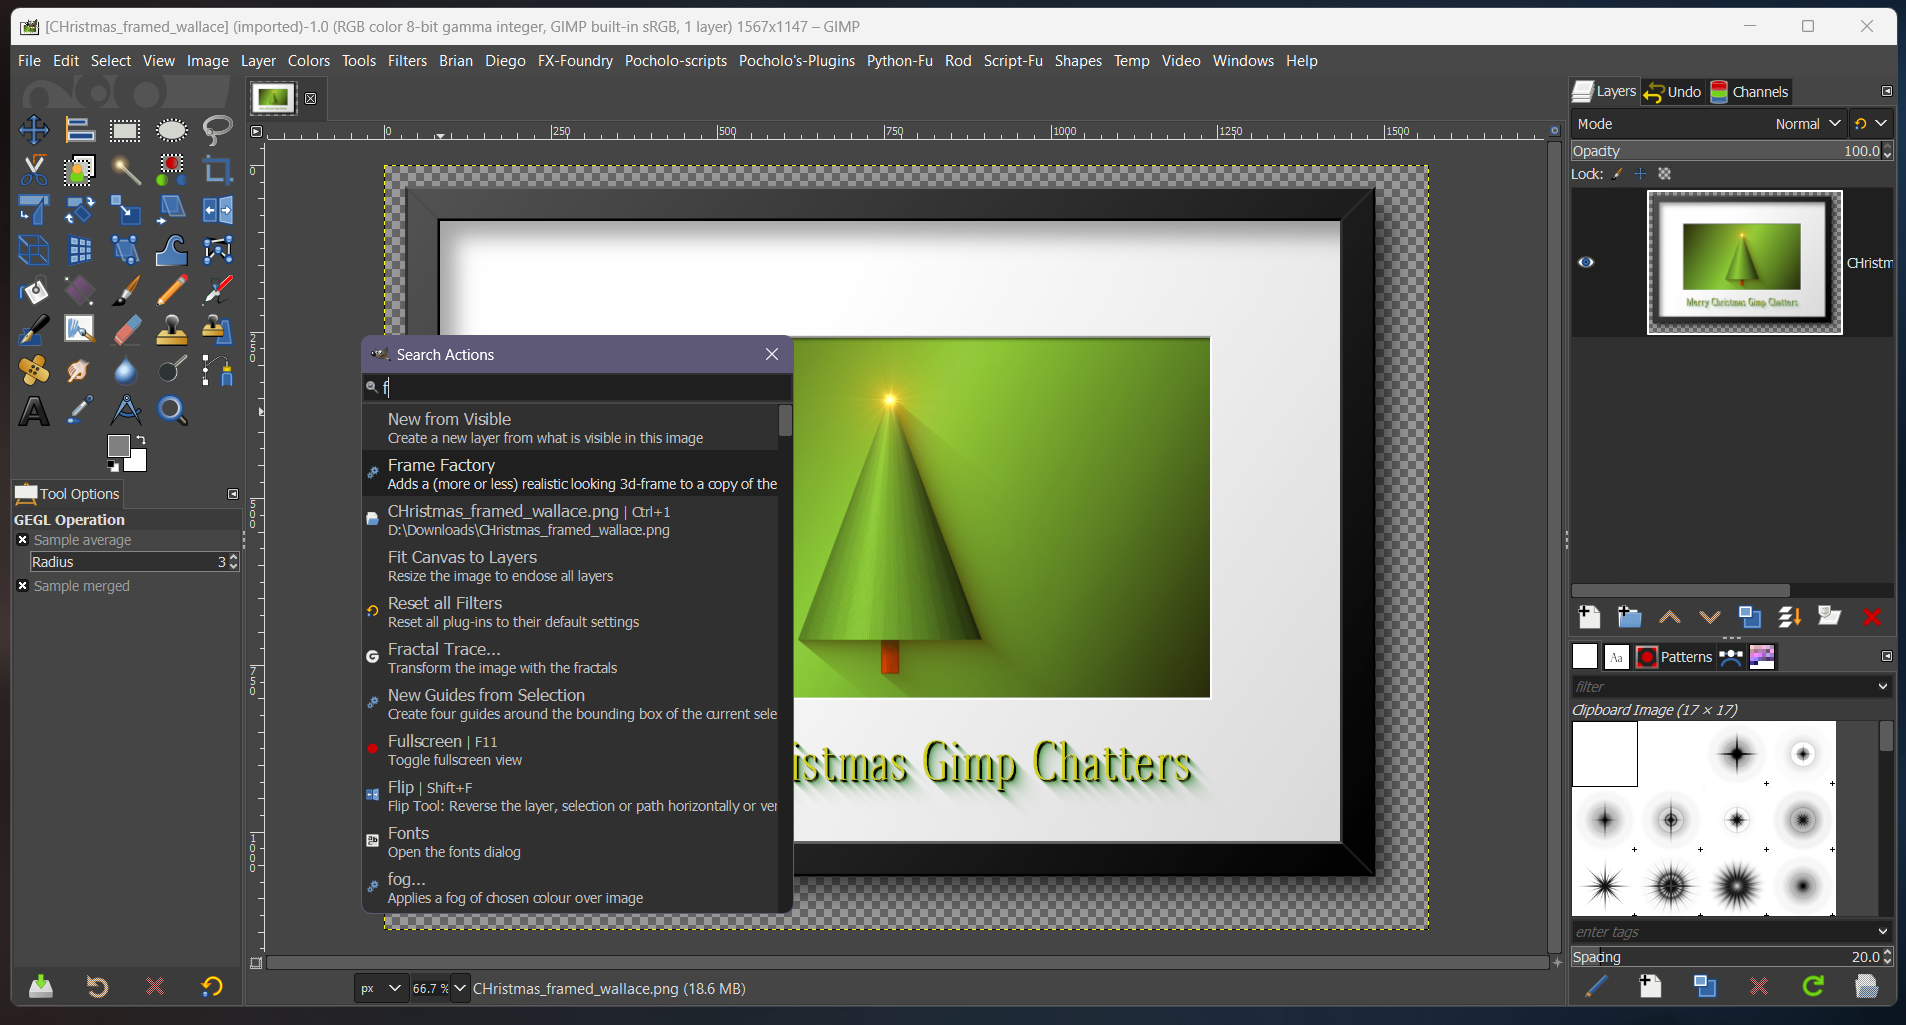The height and width of the screenshot is (1025, 1906).
Task: Expand the enter tags dropdown
Action: pyautogui.click(x=1883, y=932)
